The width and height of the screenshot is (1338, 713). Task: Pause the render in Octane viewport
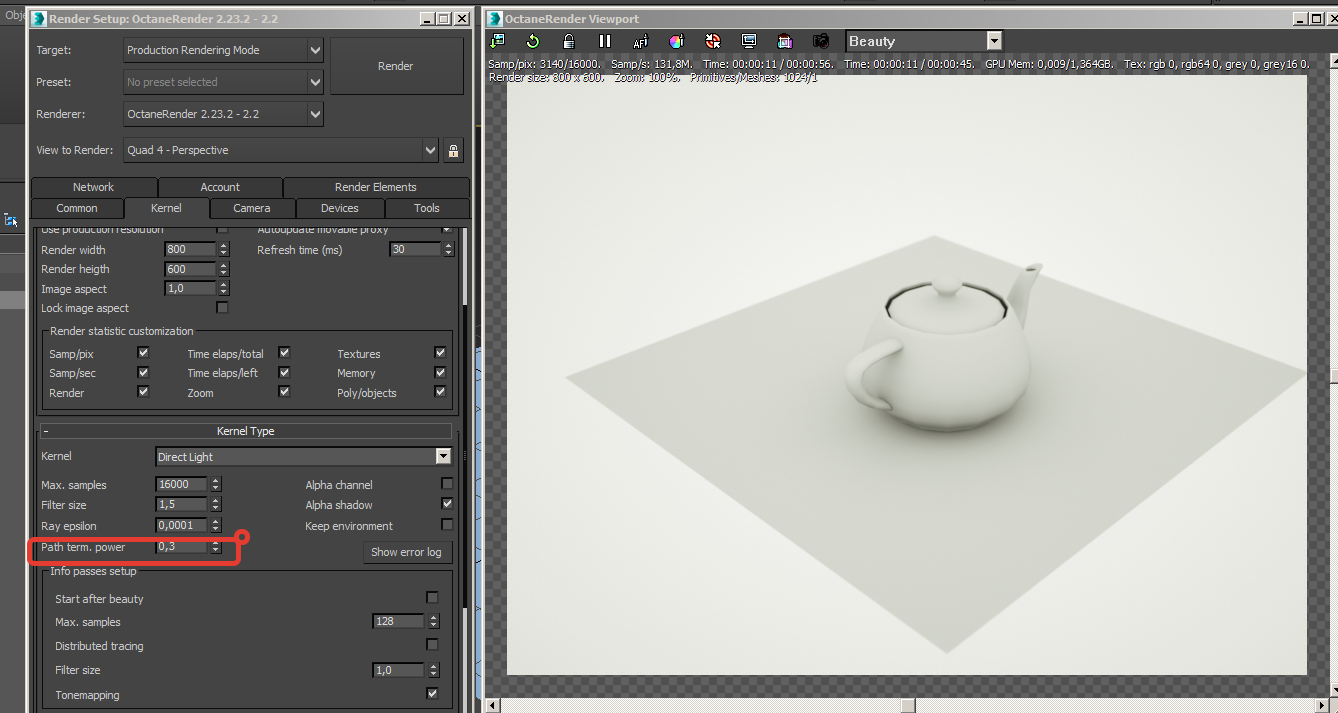605,41
